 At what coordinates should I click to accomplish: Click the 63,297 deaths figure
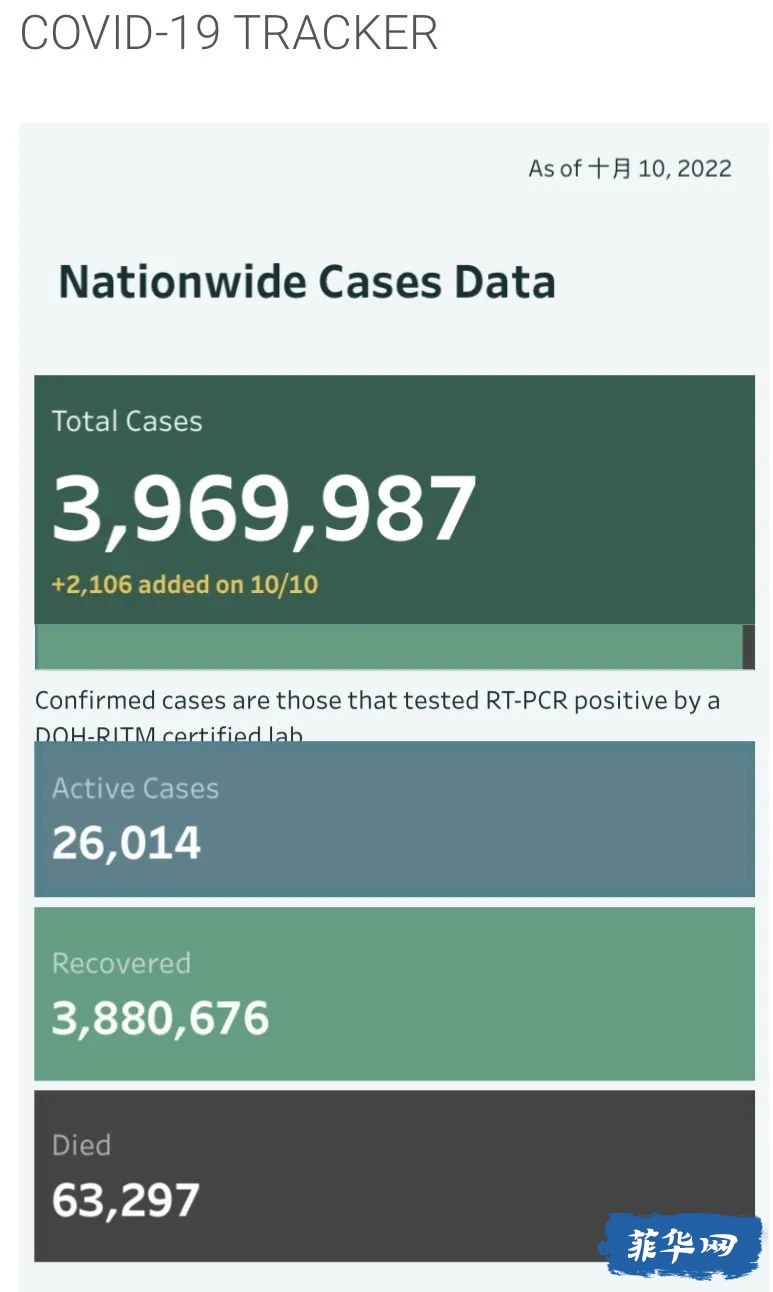(125, 1201)
